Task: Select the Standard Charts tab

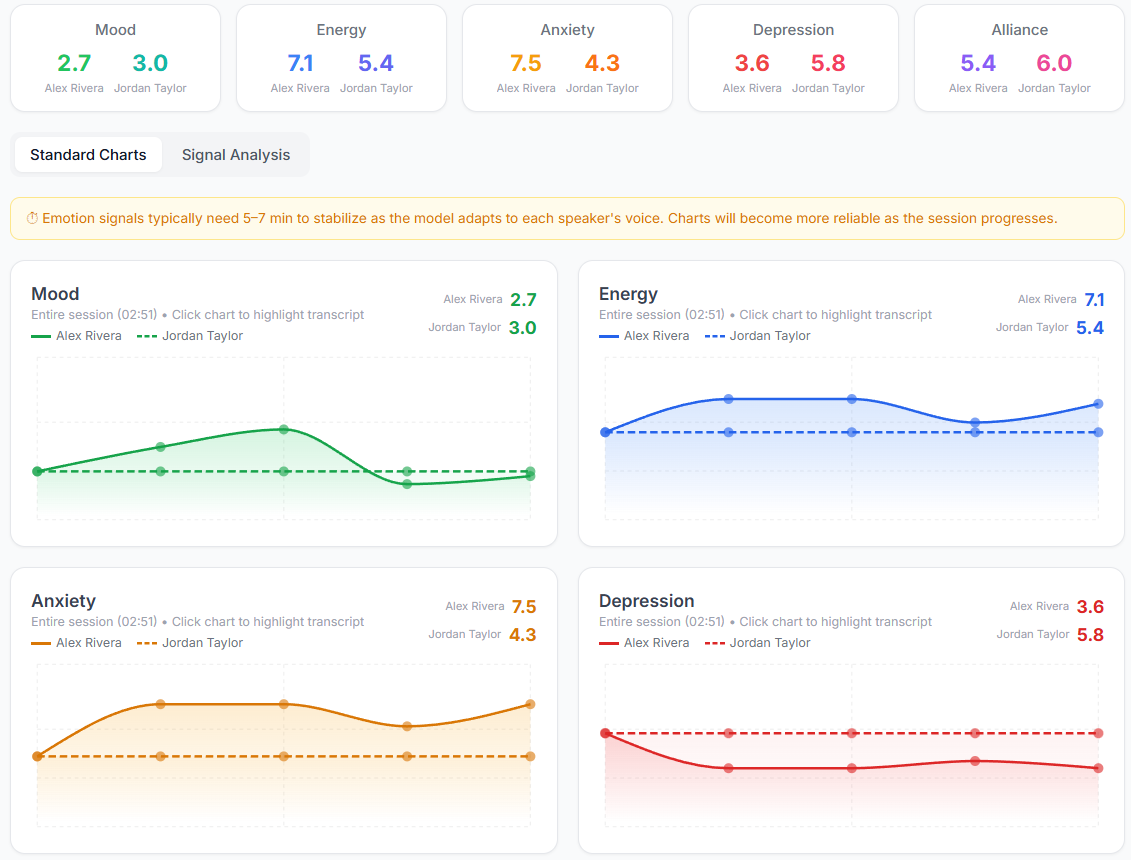Action: coord(88,154)
